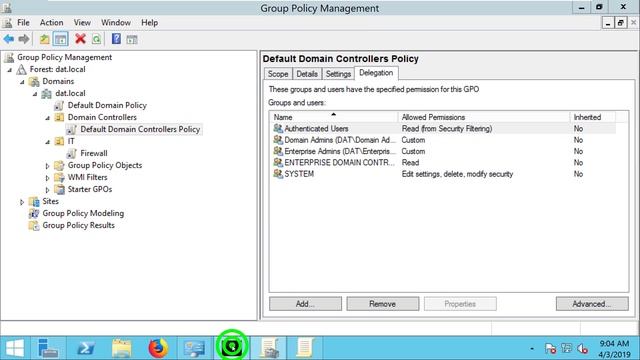Switch to the Scope tab
This screenshot has width=640, height=360.
tap(278, 74)
